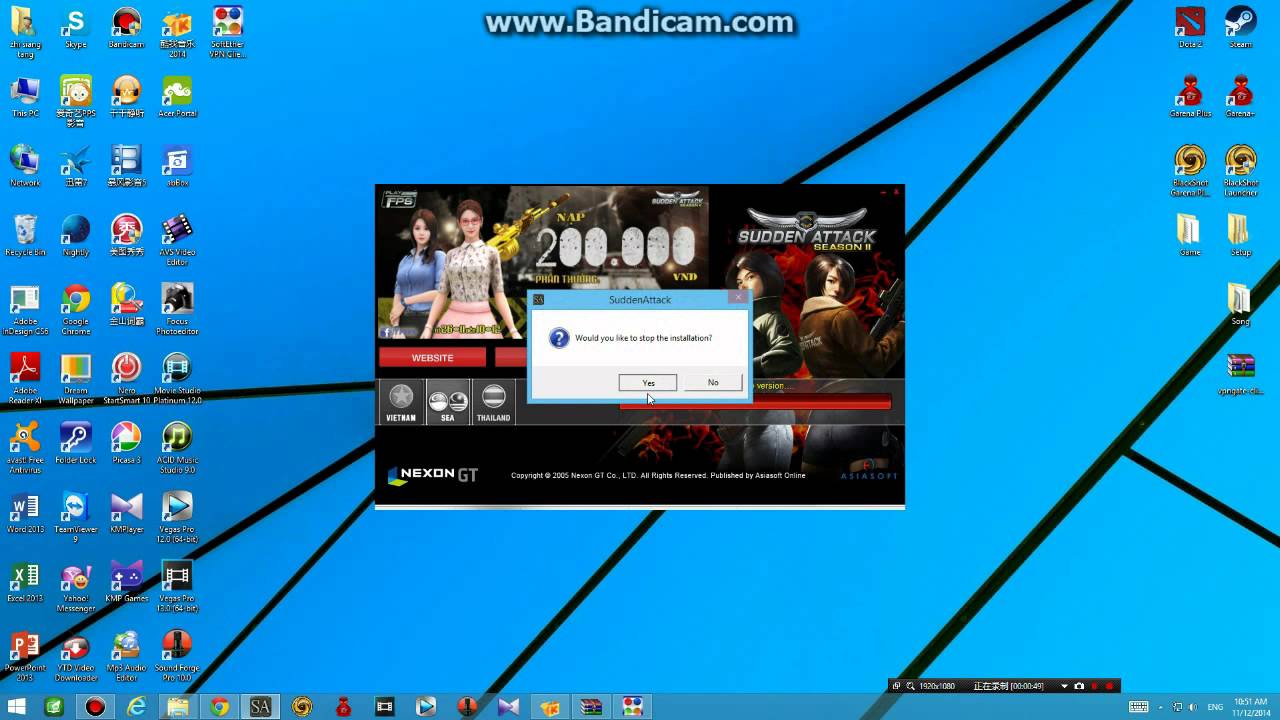Open Nightly desktop shortcut
This screenshot has width=1280, height=720.
(75, 236)
